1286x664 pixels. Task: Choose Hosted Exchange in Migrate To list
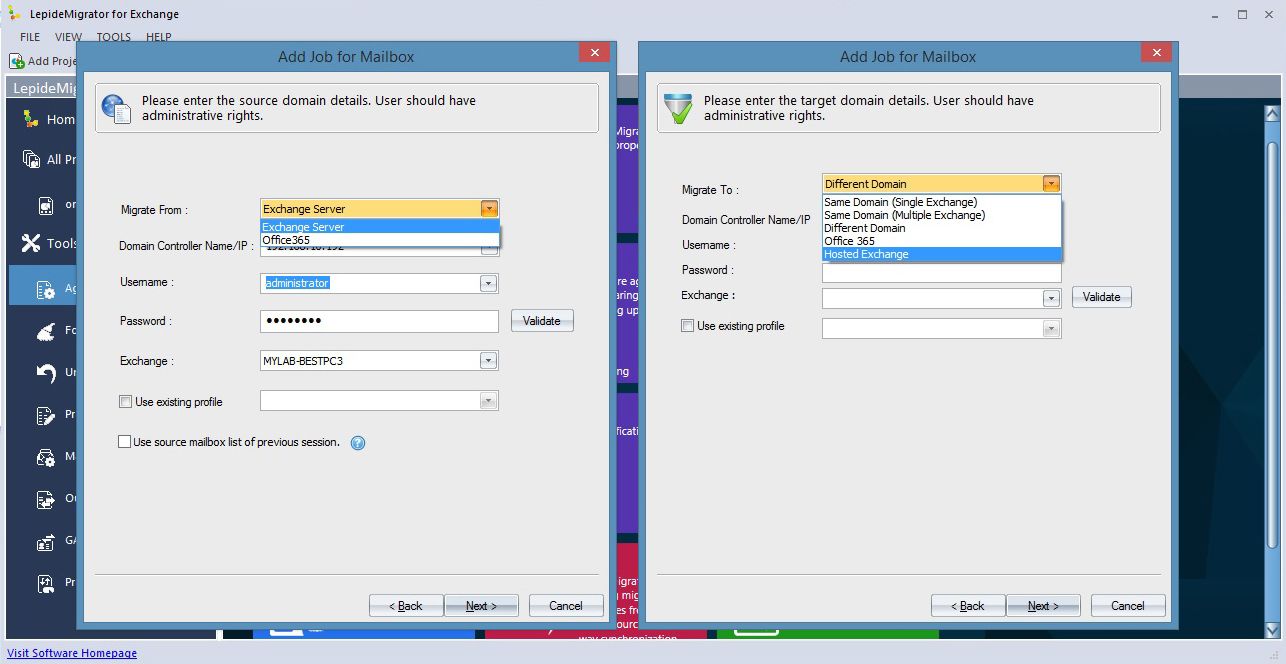tap(941, 254)
